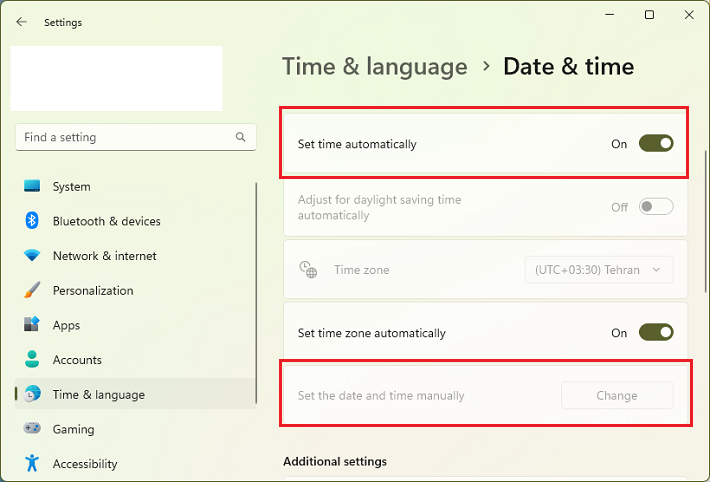Click the back arrow in Settings

coord(21,22)
